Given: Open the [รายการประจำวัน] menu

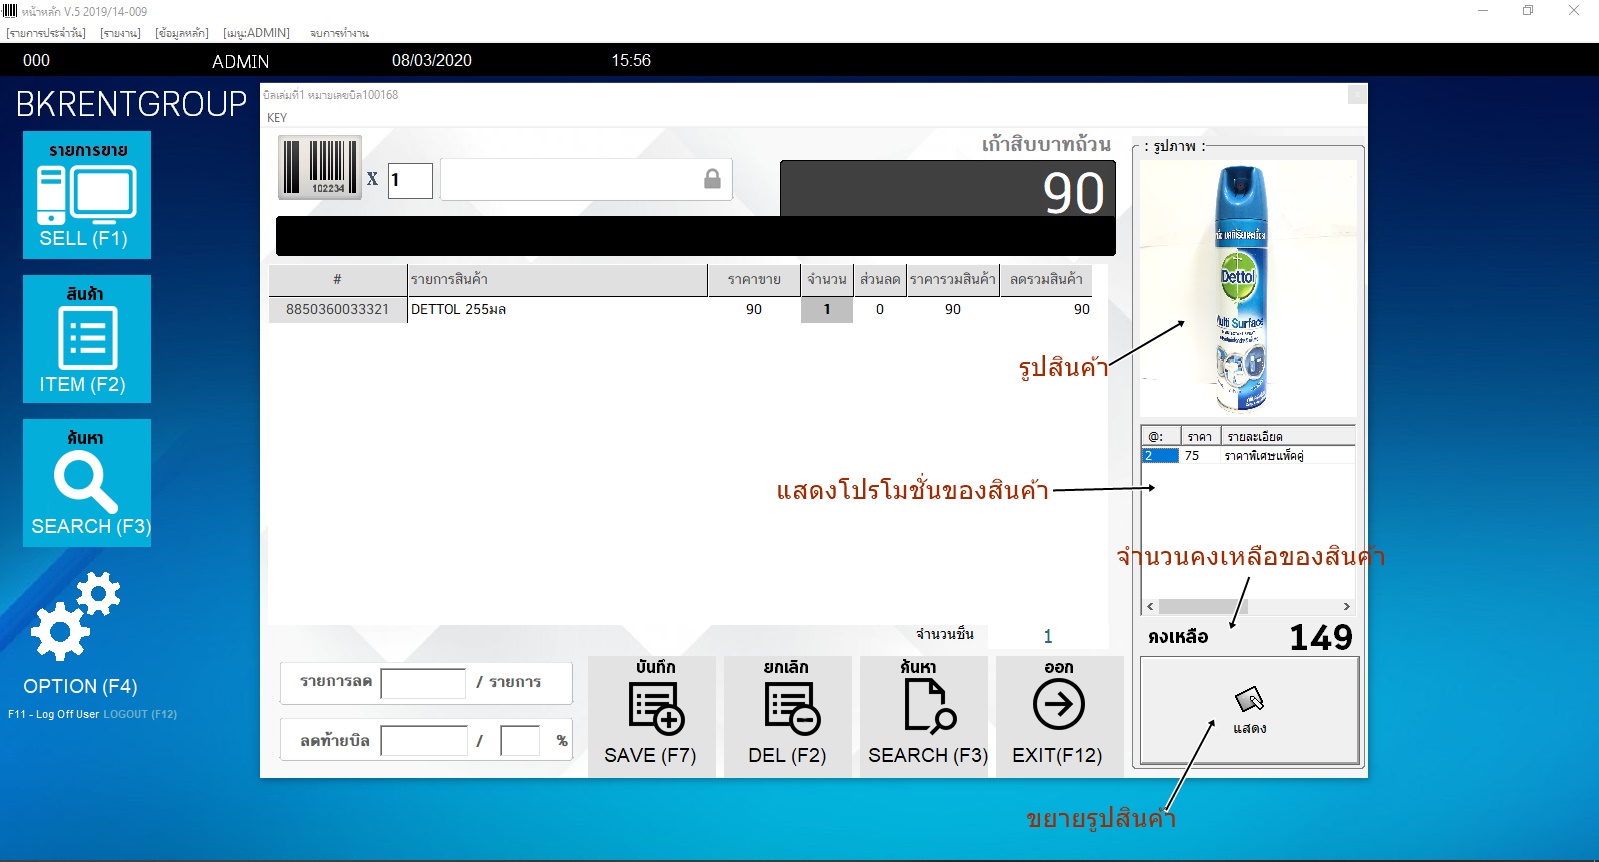Looking at the screenshot, I should (46, 33).
